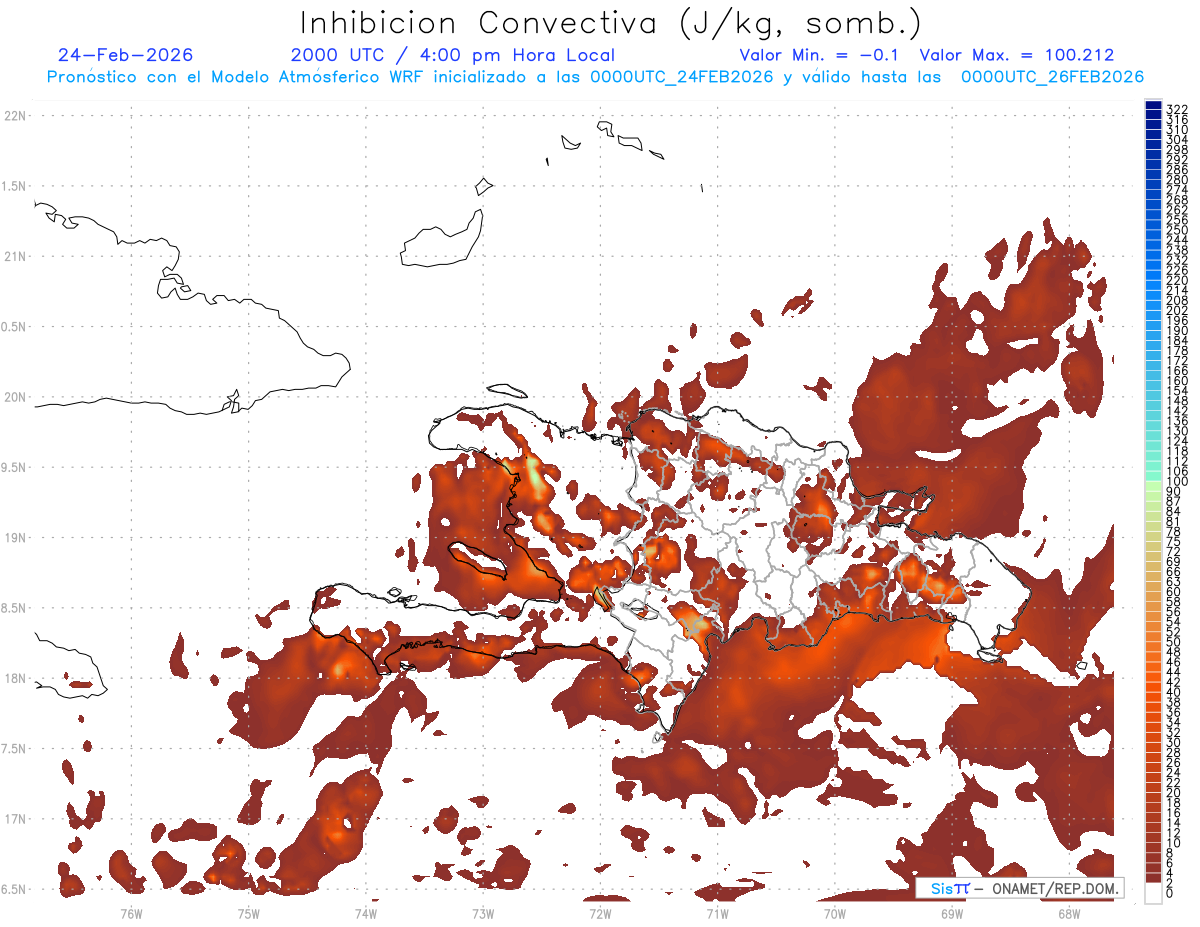Viewport: 1200px width, 927px height.
Task: Select the "75W" longitude label
Action: coord(248,913)
